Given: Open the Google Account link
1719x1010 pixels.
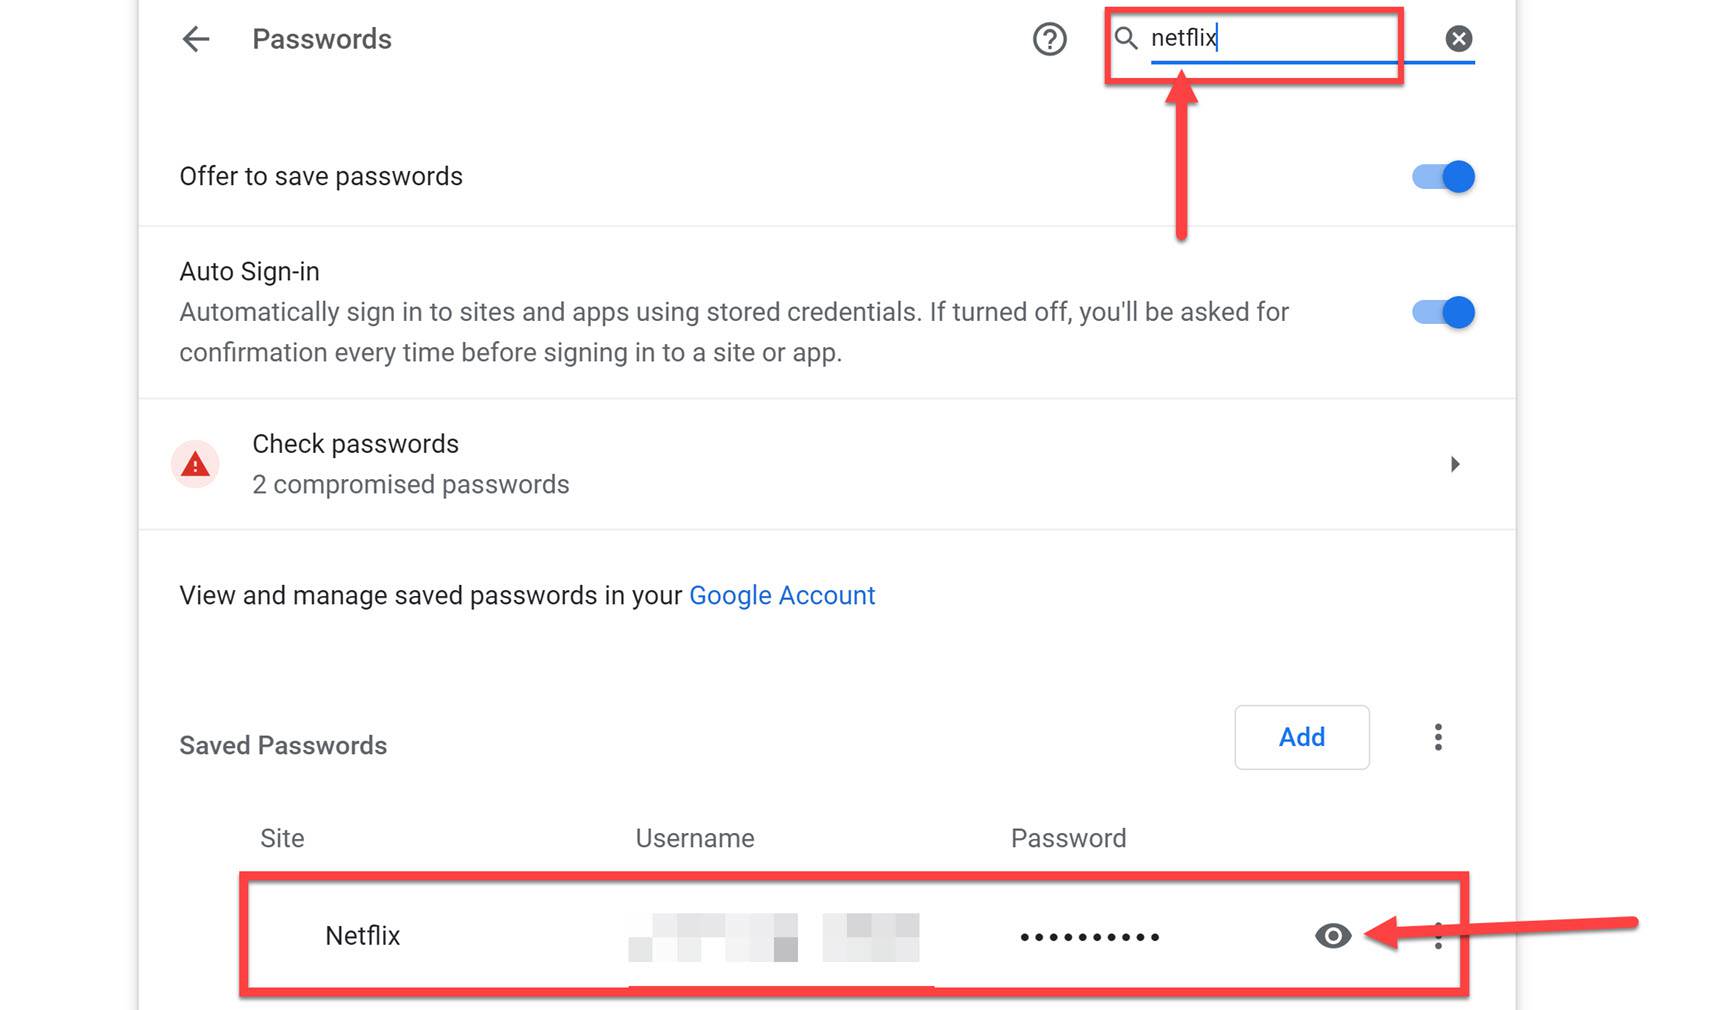Looking at the screenshot, I should click(782, 595).
